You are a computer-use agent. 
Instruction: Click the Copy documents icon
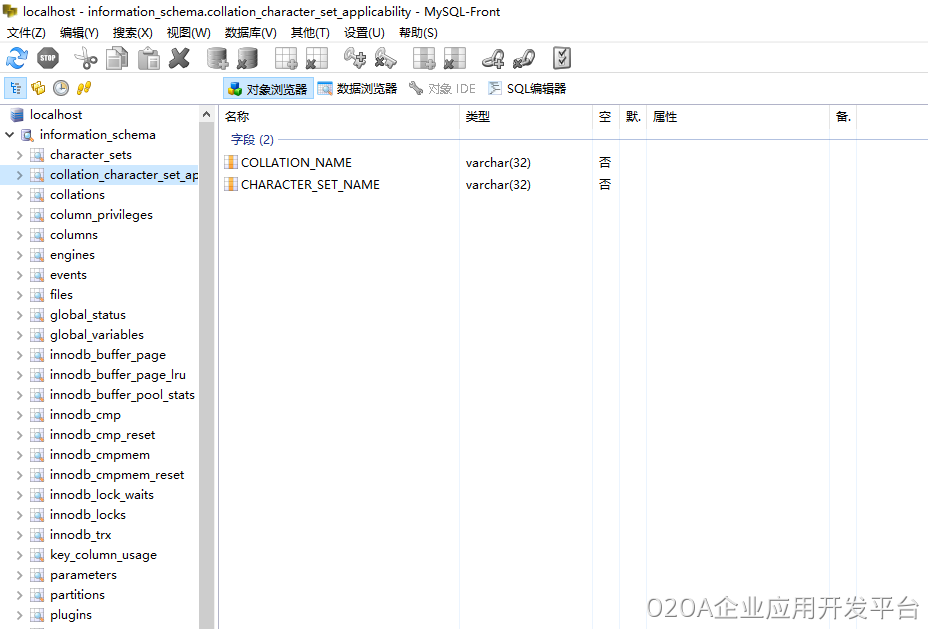tap(117, 59)
